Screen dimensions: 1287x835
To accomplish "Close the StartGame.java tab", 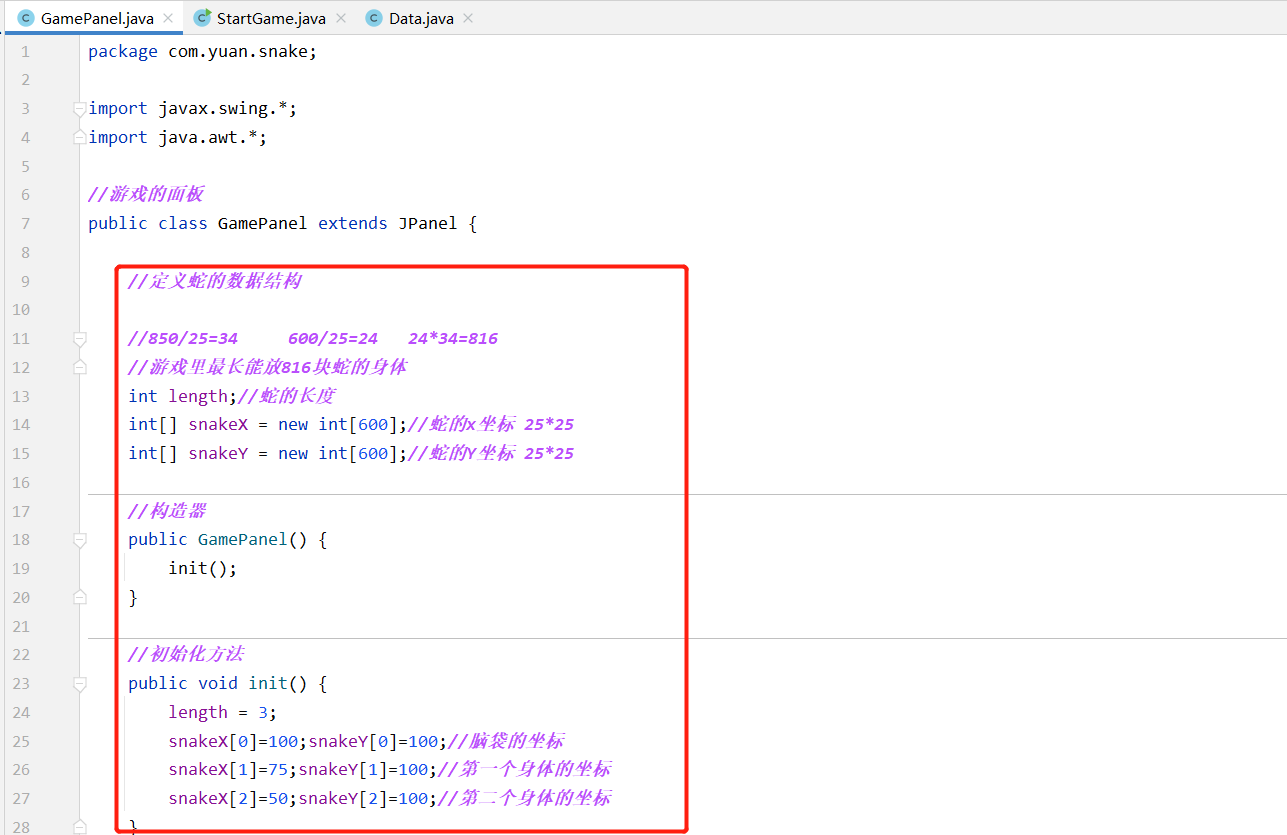I will pos(341,18).
